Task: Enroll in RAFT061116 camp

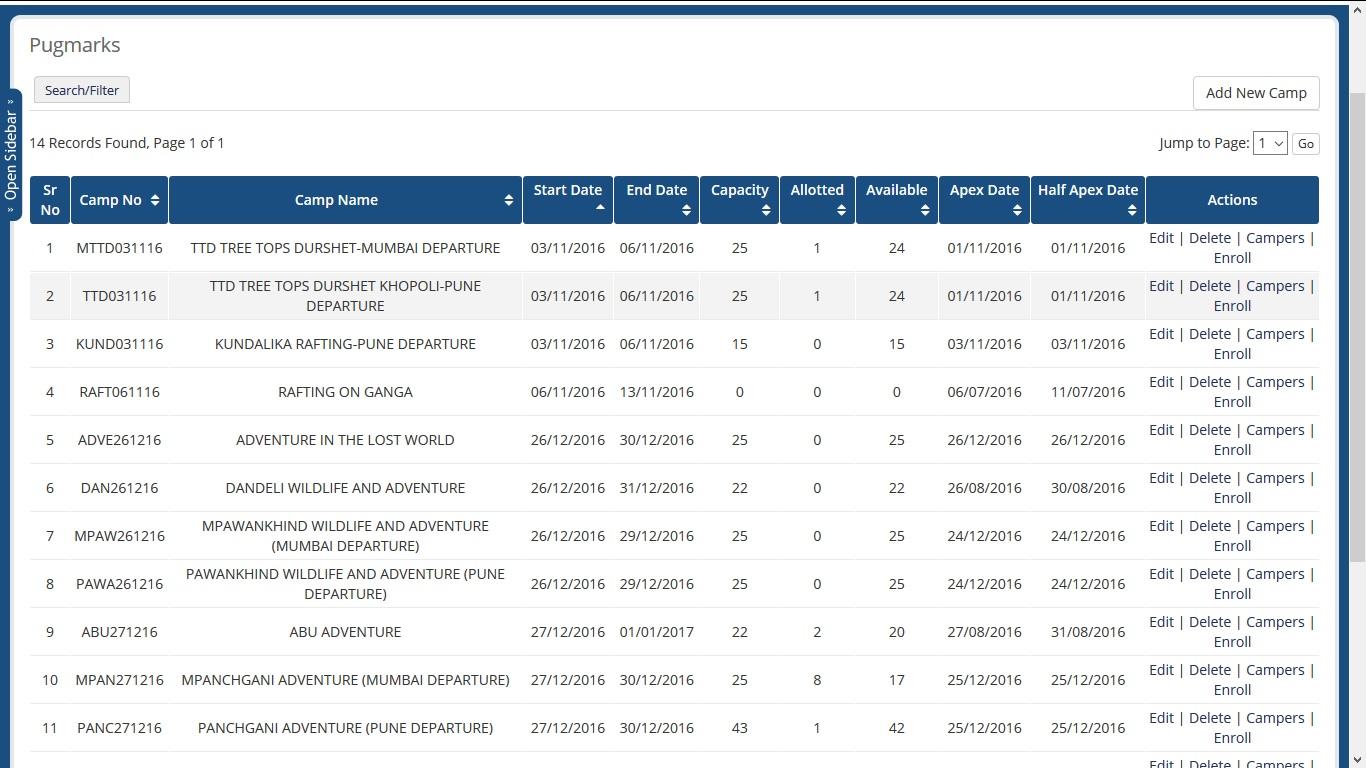Action: click(x=1232, y=402)
